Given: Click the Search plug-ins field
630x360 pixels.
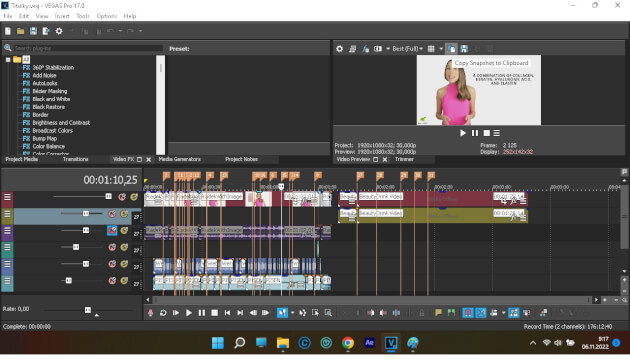Looking at the screenshot, I should tap(88, 48).
